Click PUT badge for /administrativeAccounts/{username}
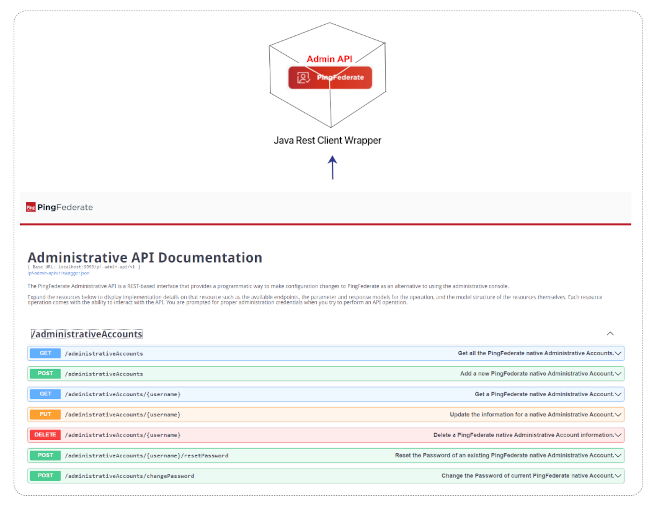 (x=45, y=415)
